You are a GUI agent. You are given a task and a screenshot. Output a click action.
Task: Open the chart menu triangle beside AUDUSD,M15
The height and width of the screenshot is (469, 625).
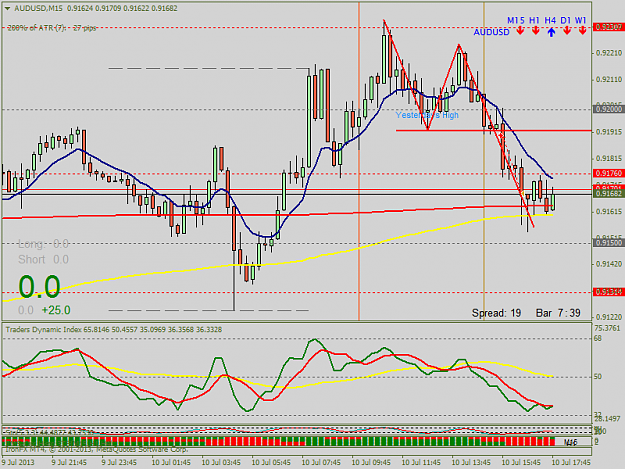[x=7, y=8]
